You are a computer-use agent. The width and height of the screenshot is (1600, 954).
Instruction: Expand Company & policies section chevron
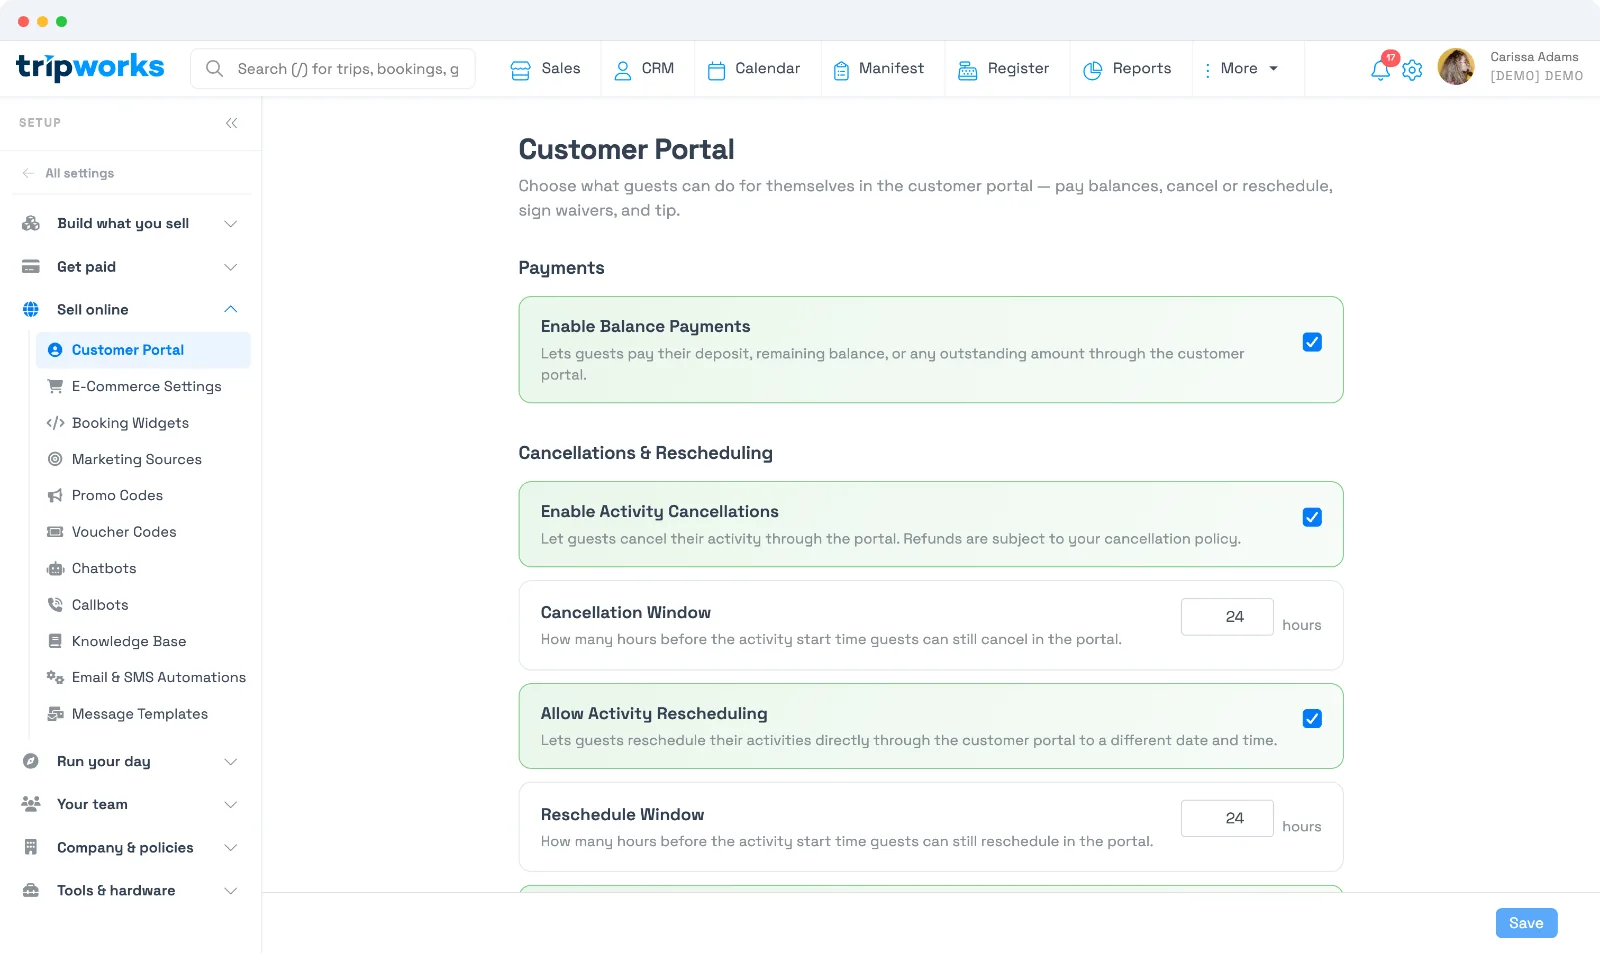coord(231,848)
